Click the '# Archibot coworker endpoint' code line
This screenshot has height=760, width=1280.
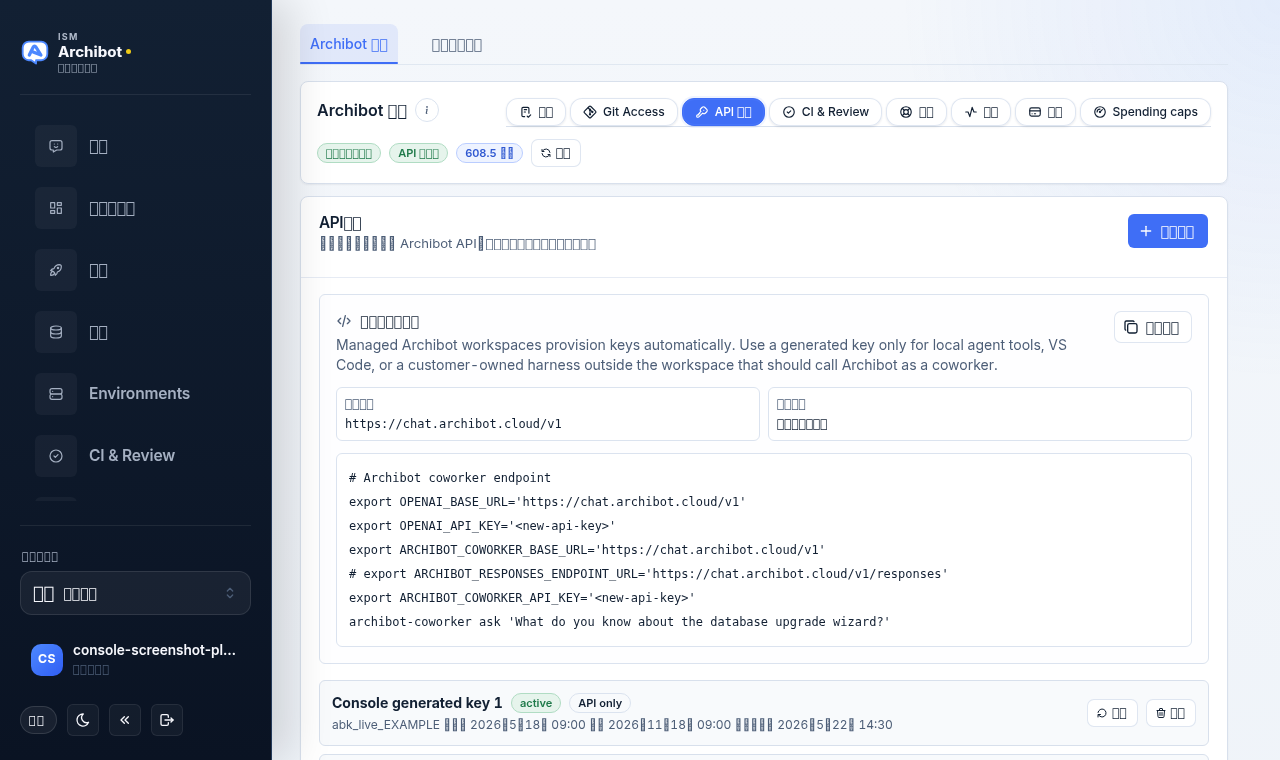click(450, 478)
